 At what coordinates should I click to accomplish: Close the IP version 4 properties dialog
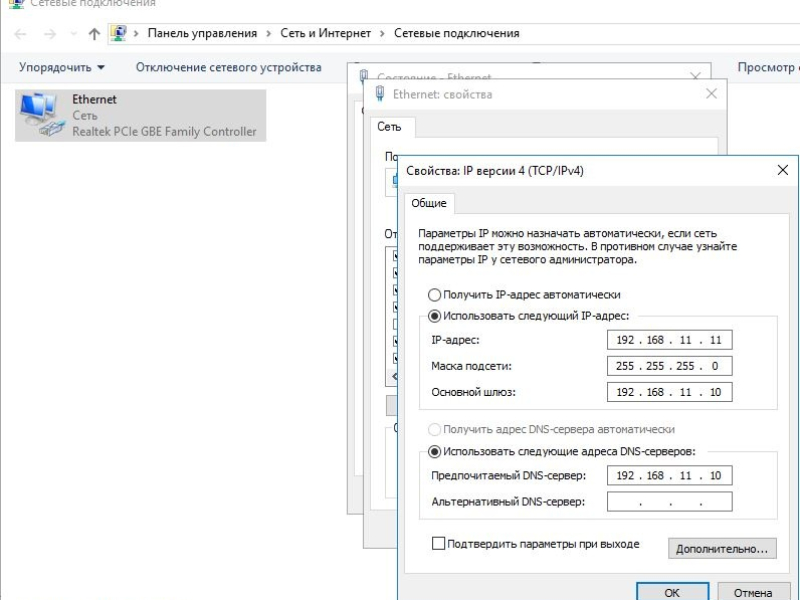pyautogui.click(x=783, y=170)
